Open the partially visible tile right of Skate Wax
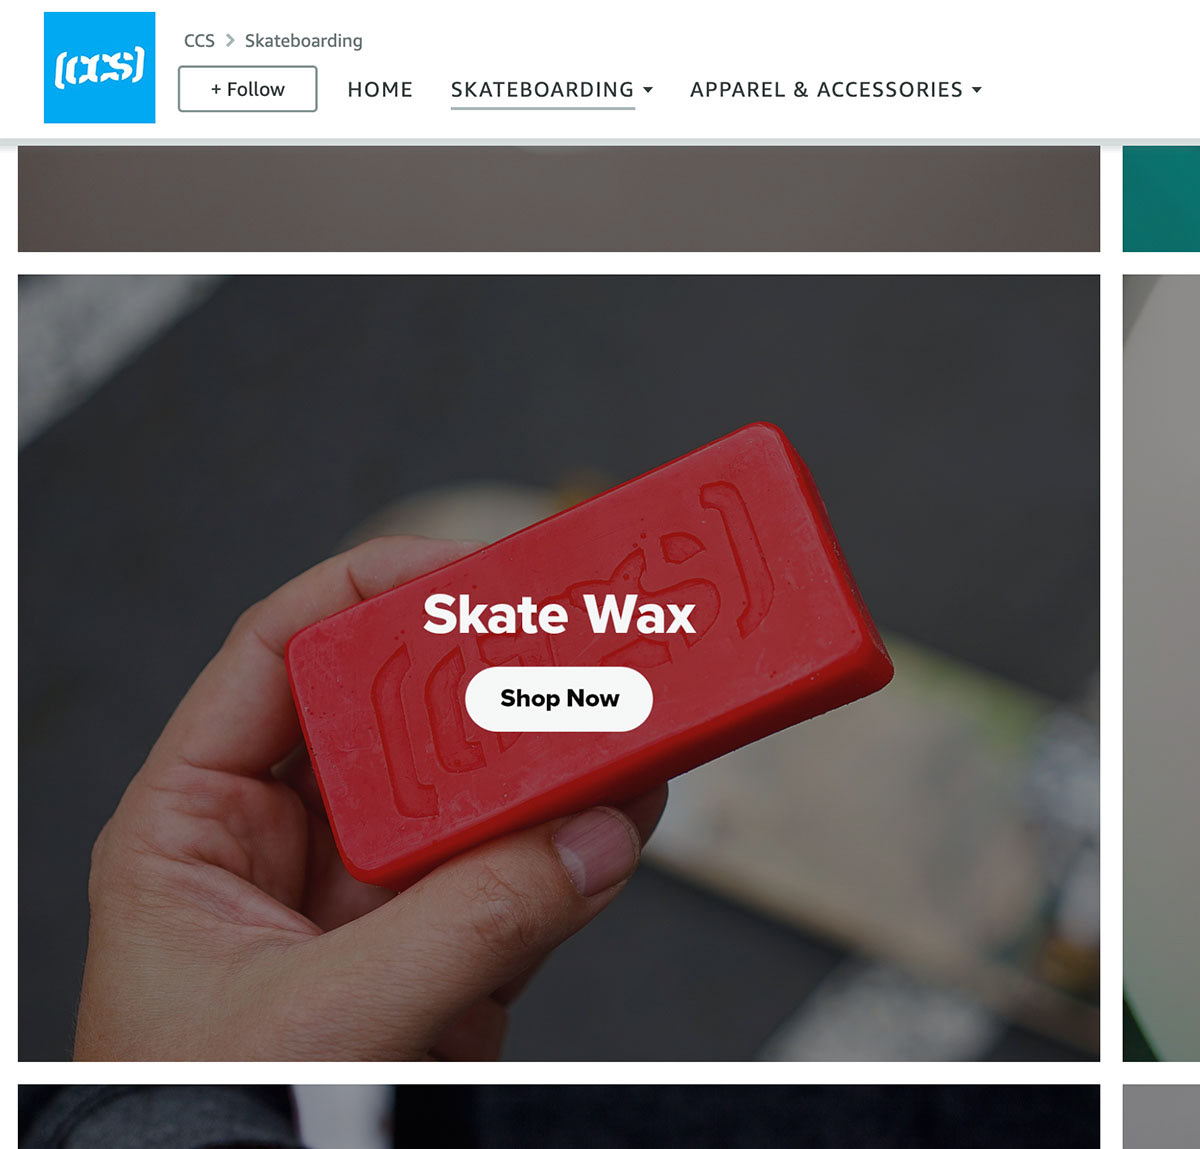Screen dimensions: 1200x1149 1161,668
